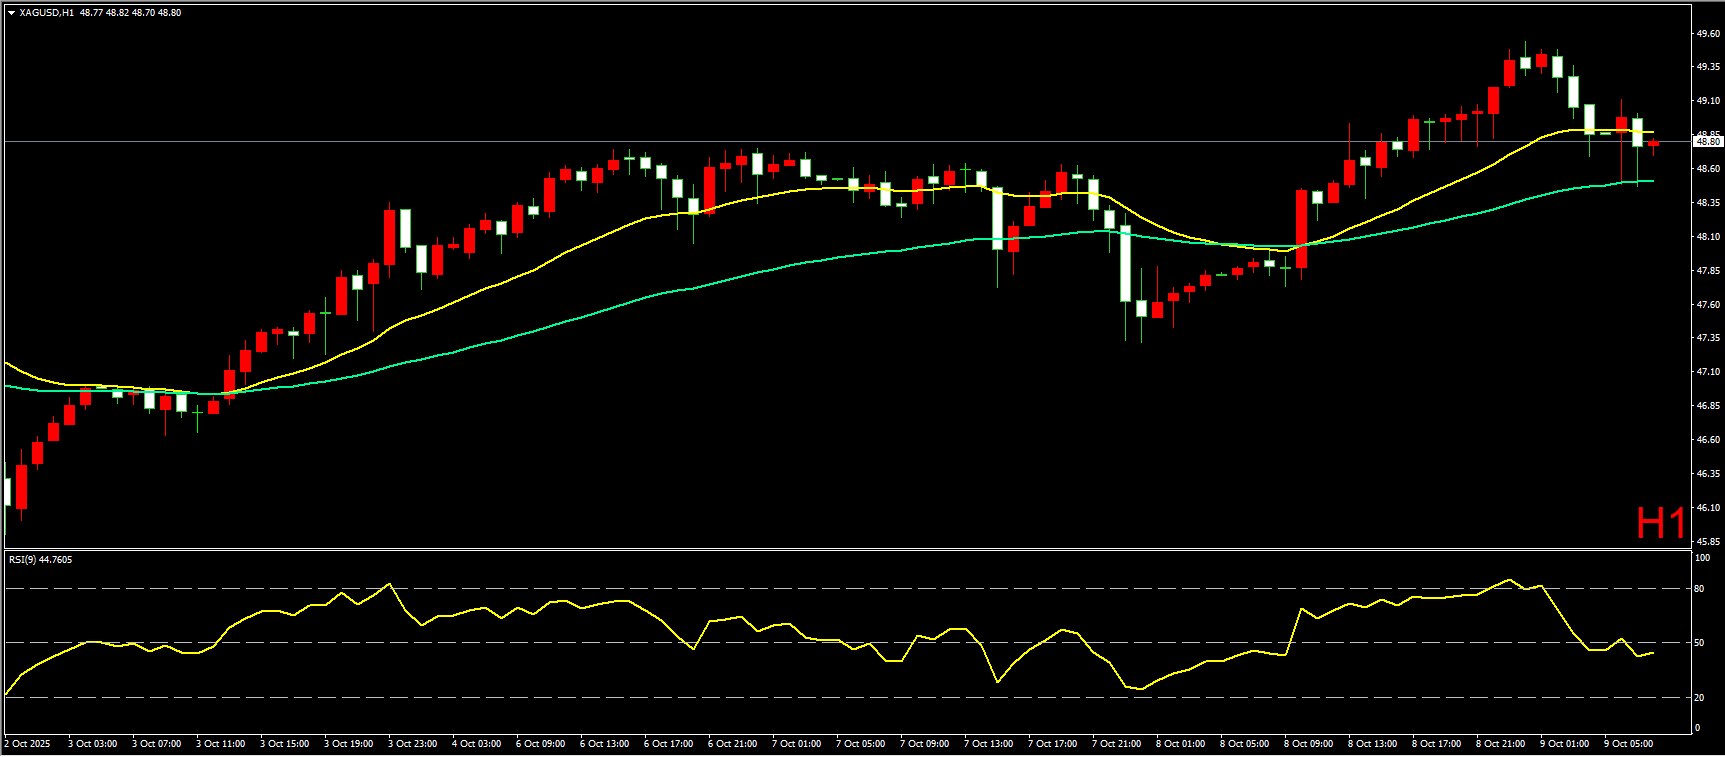Viewport: 1725px width, 757px height.
Task: Click the RSI 50 level axis label
Action: coord(1699,643)
